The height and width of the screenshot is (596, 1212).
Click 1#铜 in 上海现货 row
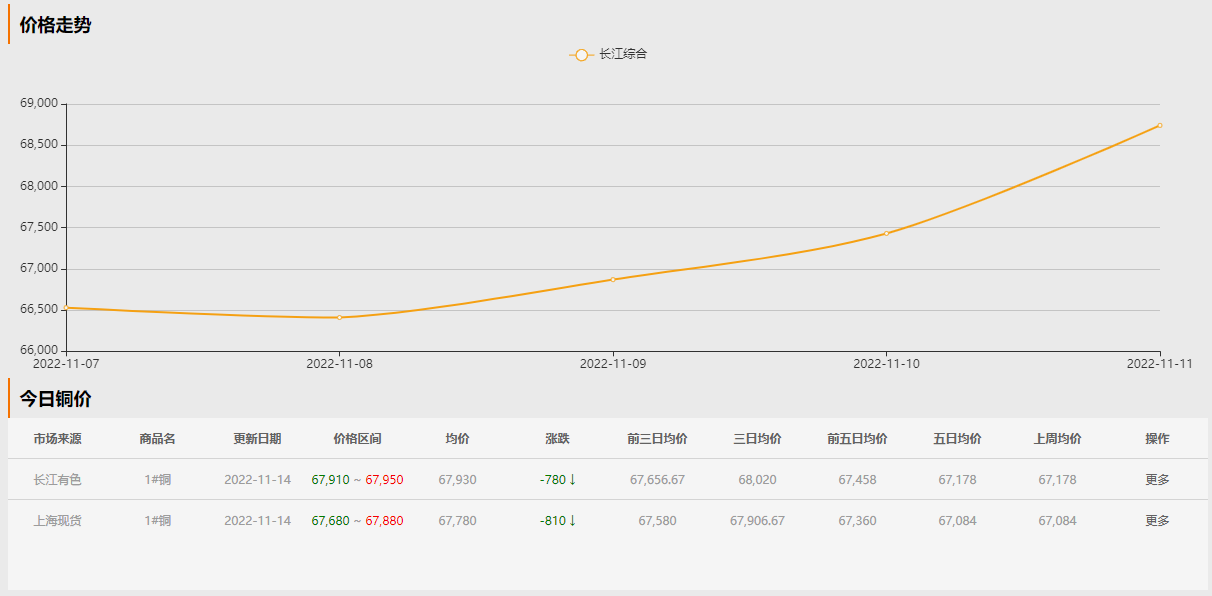click(157, 521)
